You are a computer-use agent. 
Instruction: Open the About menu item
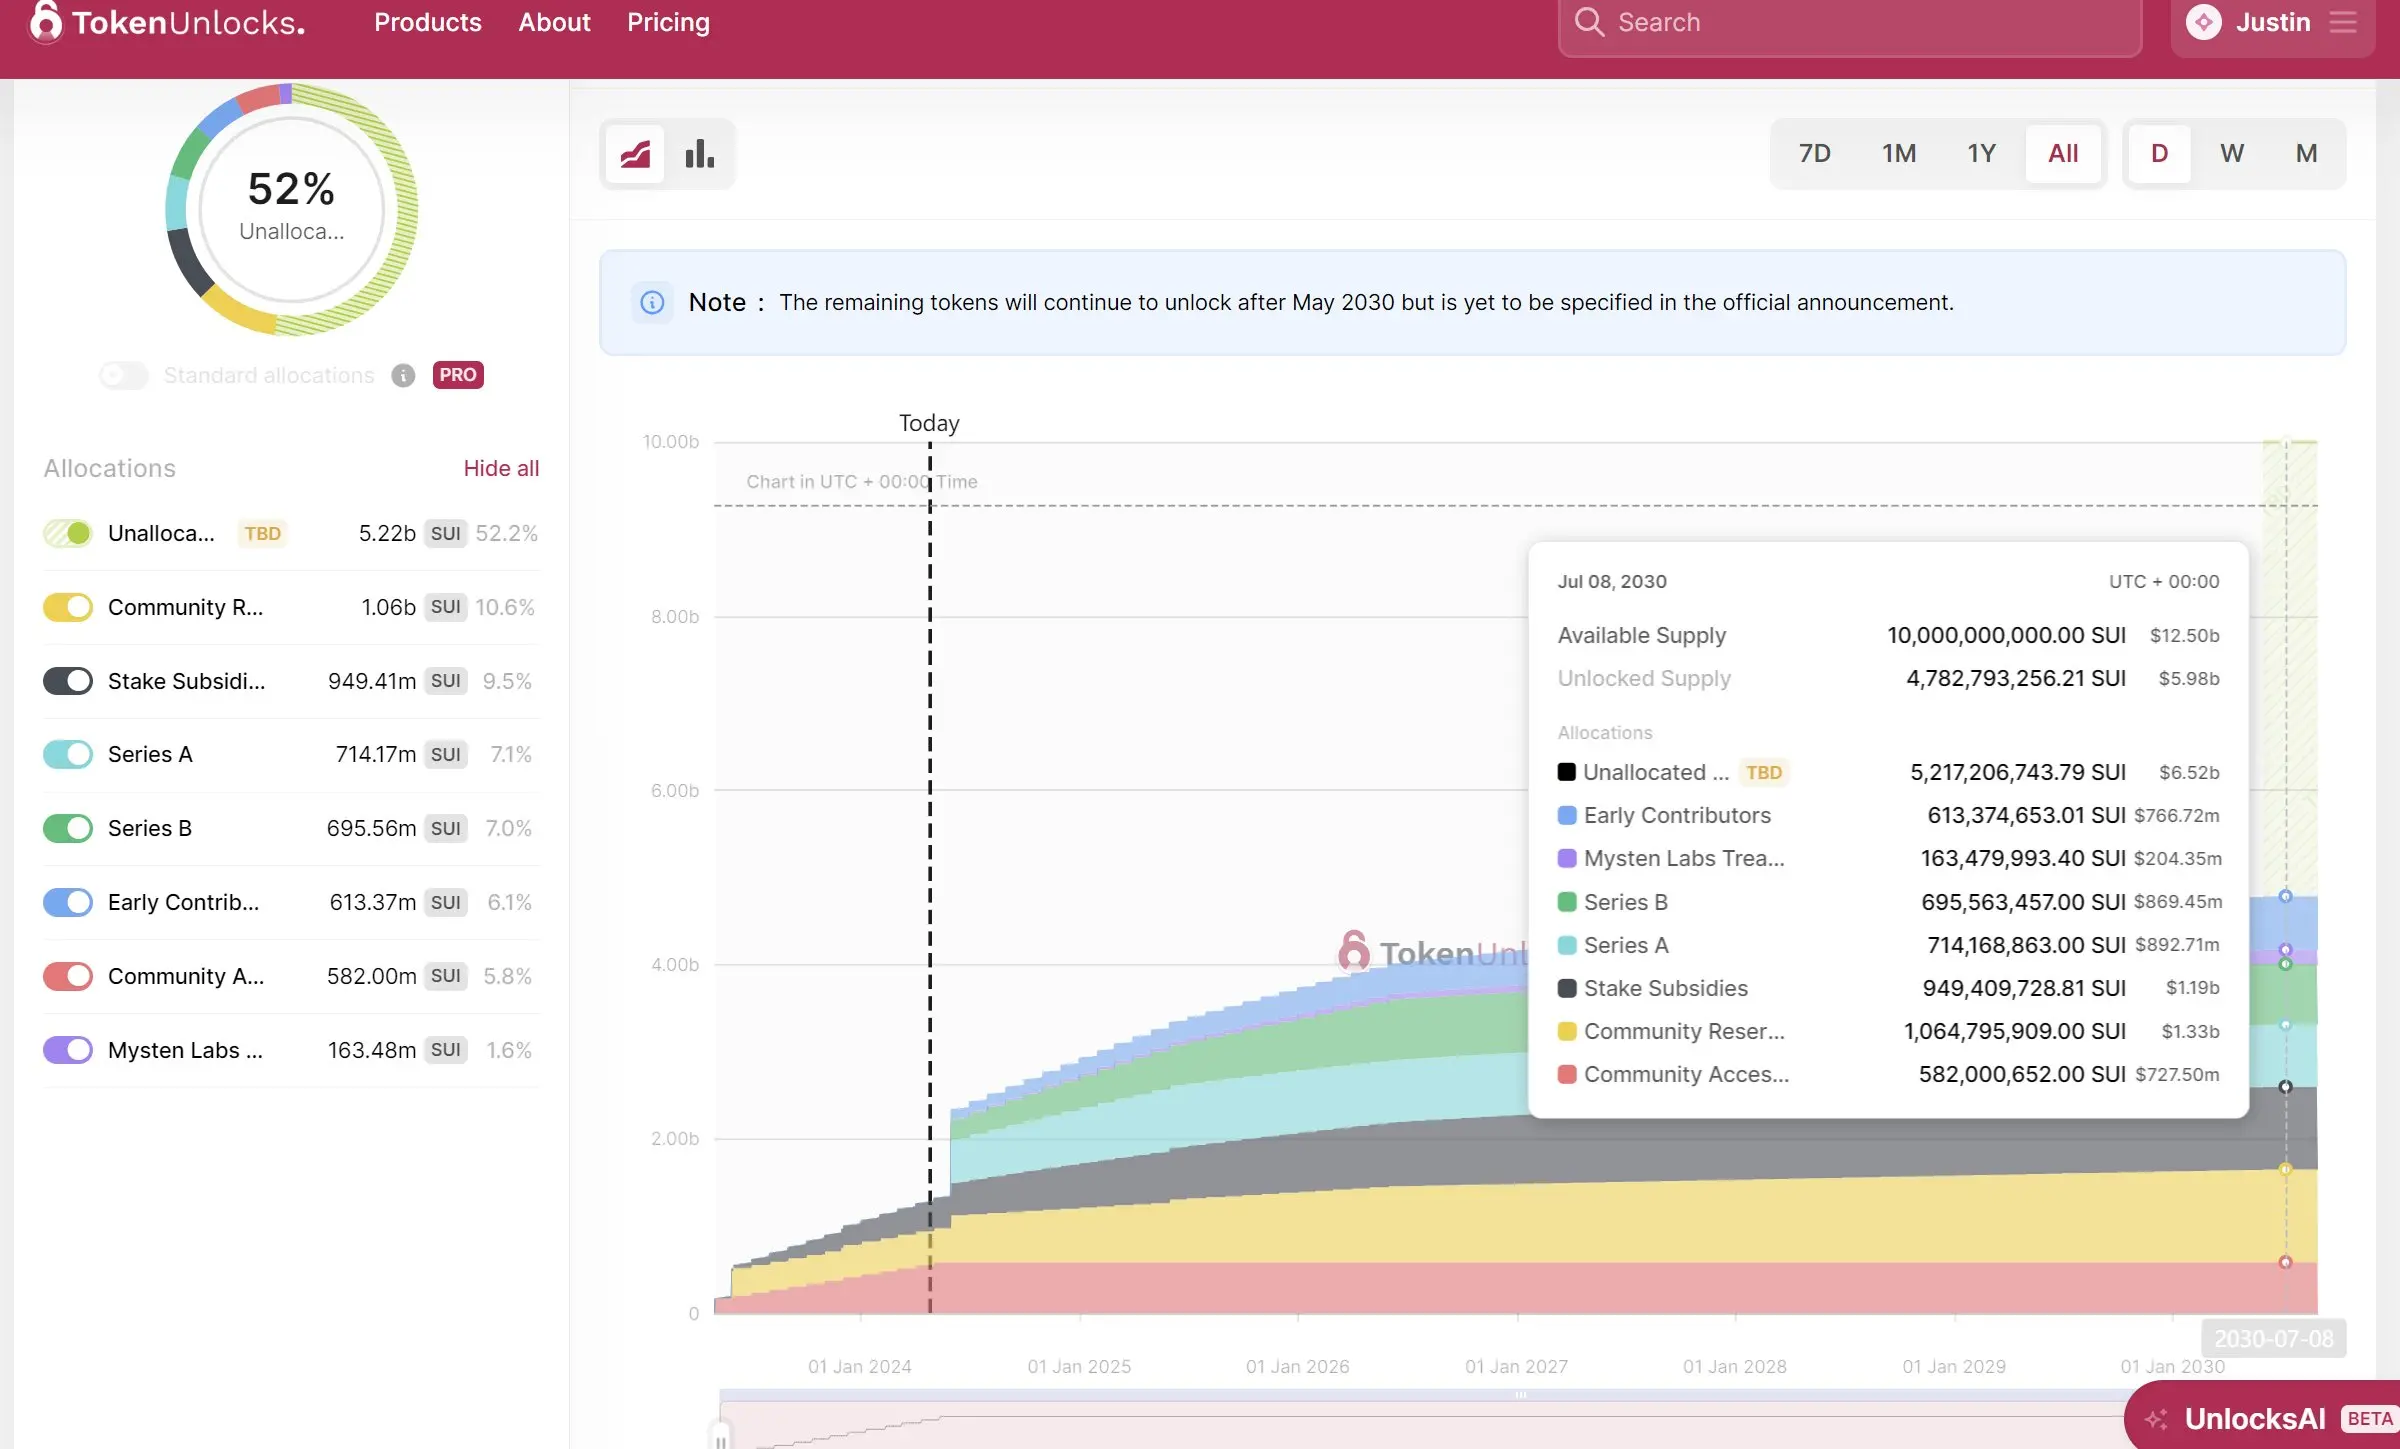(x=554, y=21)
